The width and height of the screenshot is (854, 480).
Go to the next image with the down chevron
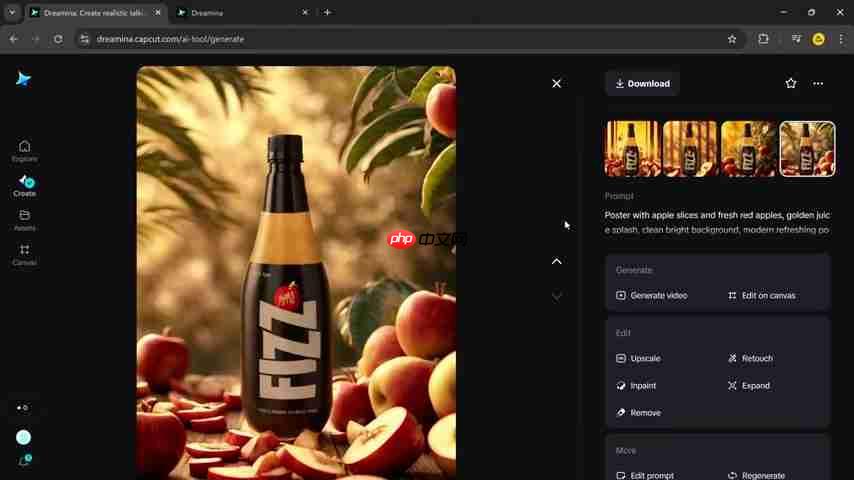coord(557,296)
